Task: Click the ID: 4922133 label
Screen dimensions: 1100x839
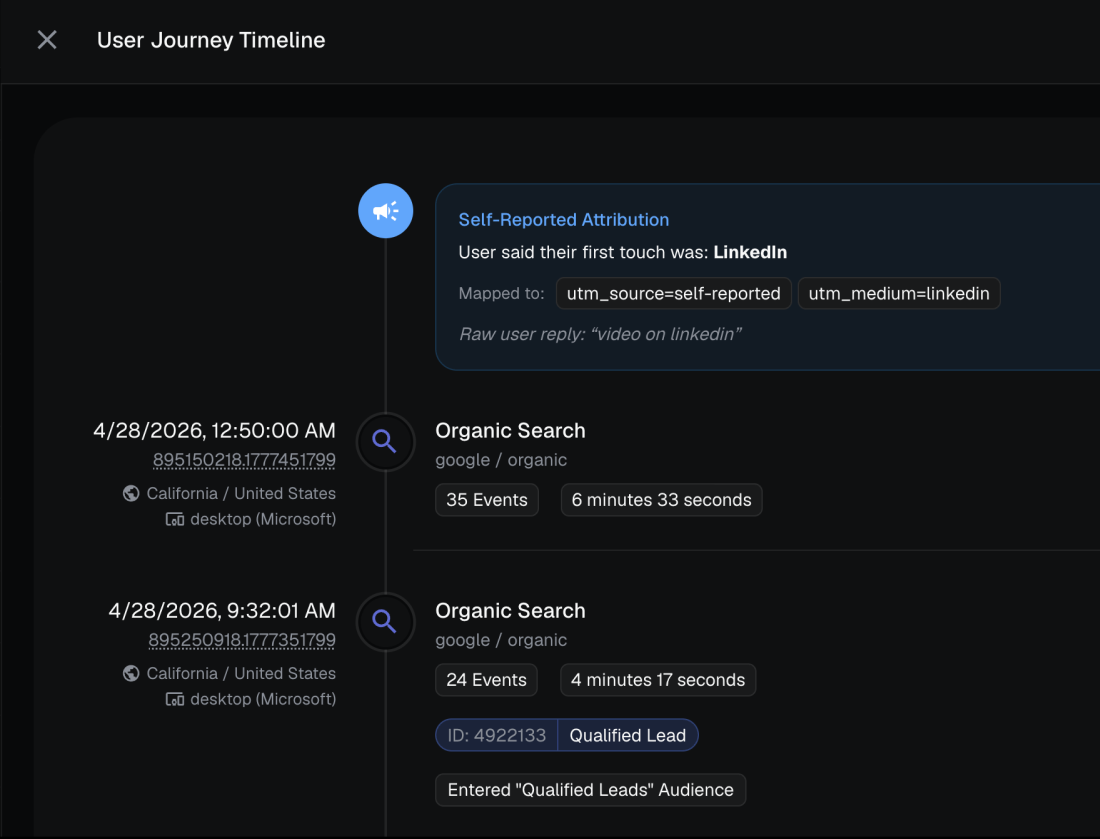Action: click(x=497, y=735)
